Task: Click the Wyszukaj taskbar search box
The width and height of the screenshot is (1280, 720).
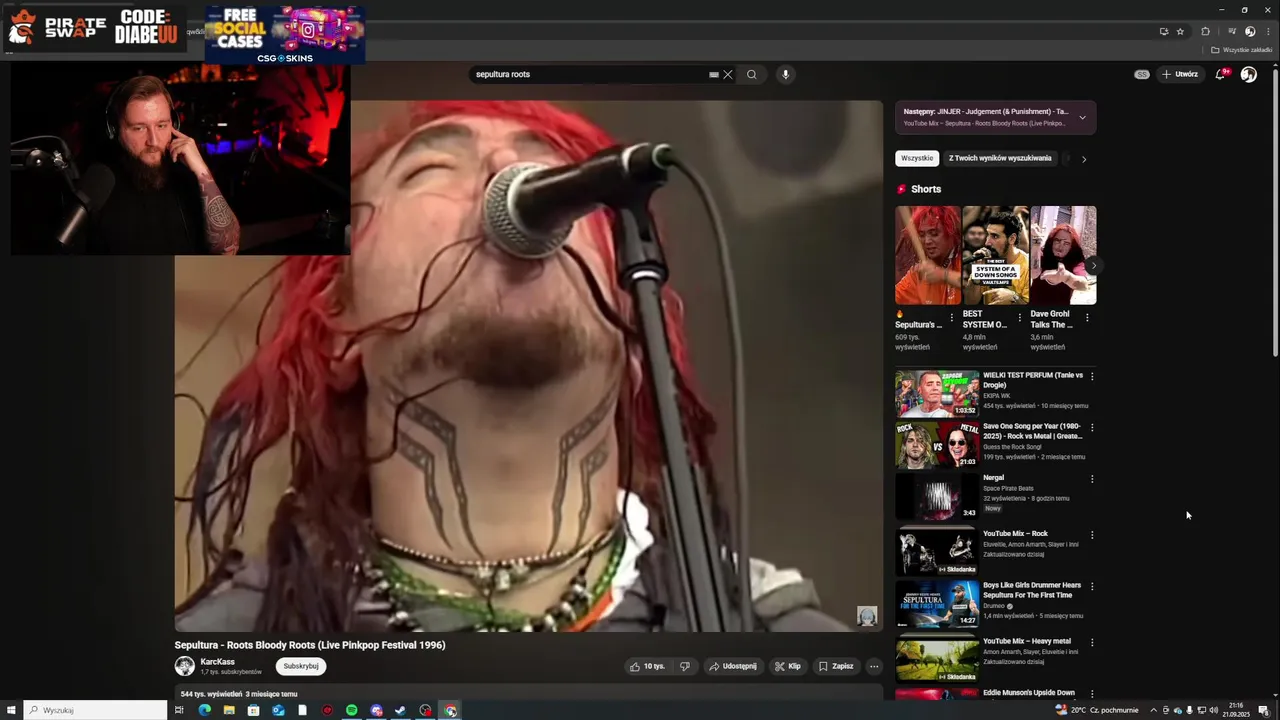Action: 95,710
